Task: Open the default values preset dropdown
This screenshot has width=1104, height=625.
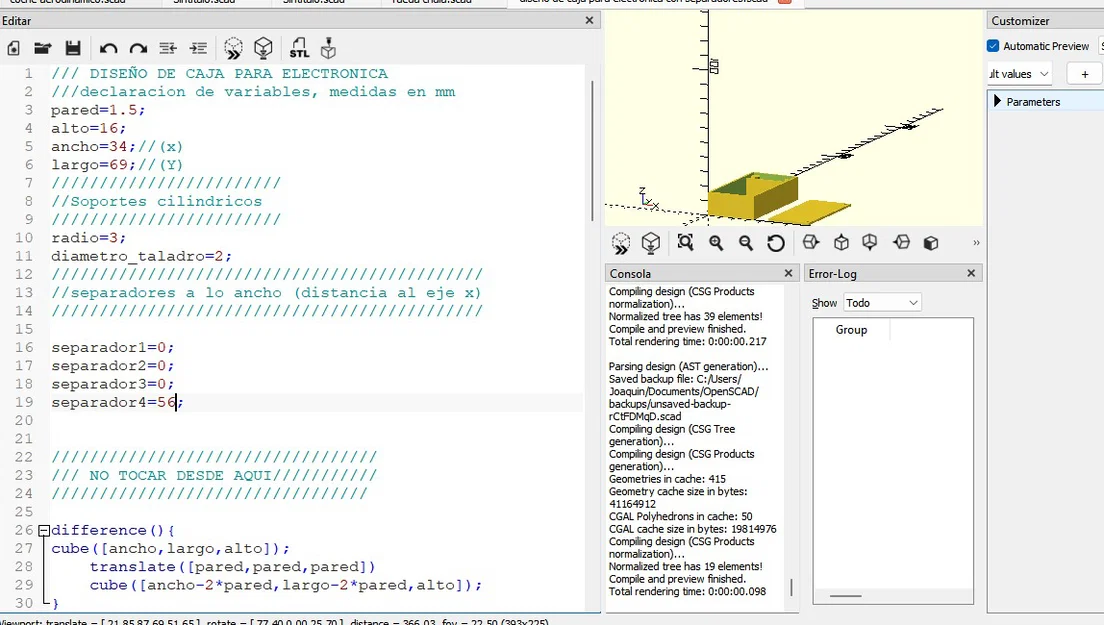Action: tap(1020, 74)
